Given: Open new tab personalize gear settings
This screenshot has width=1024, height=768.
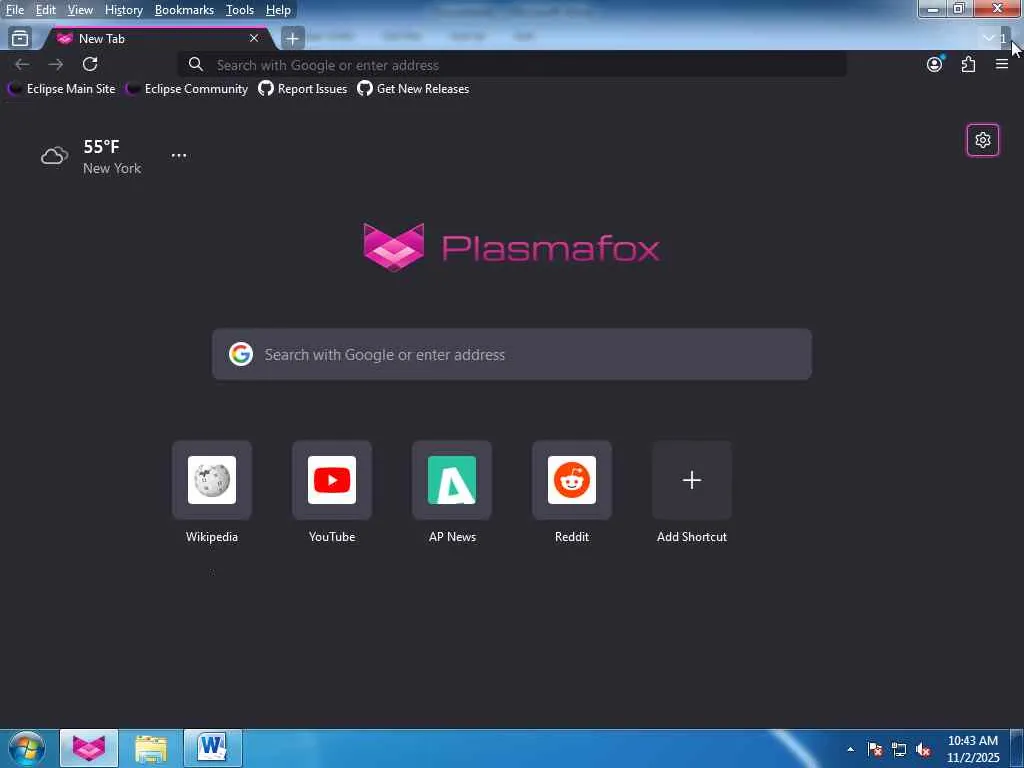Looking at the screenshot, I should (x=982, y=140).
